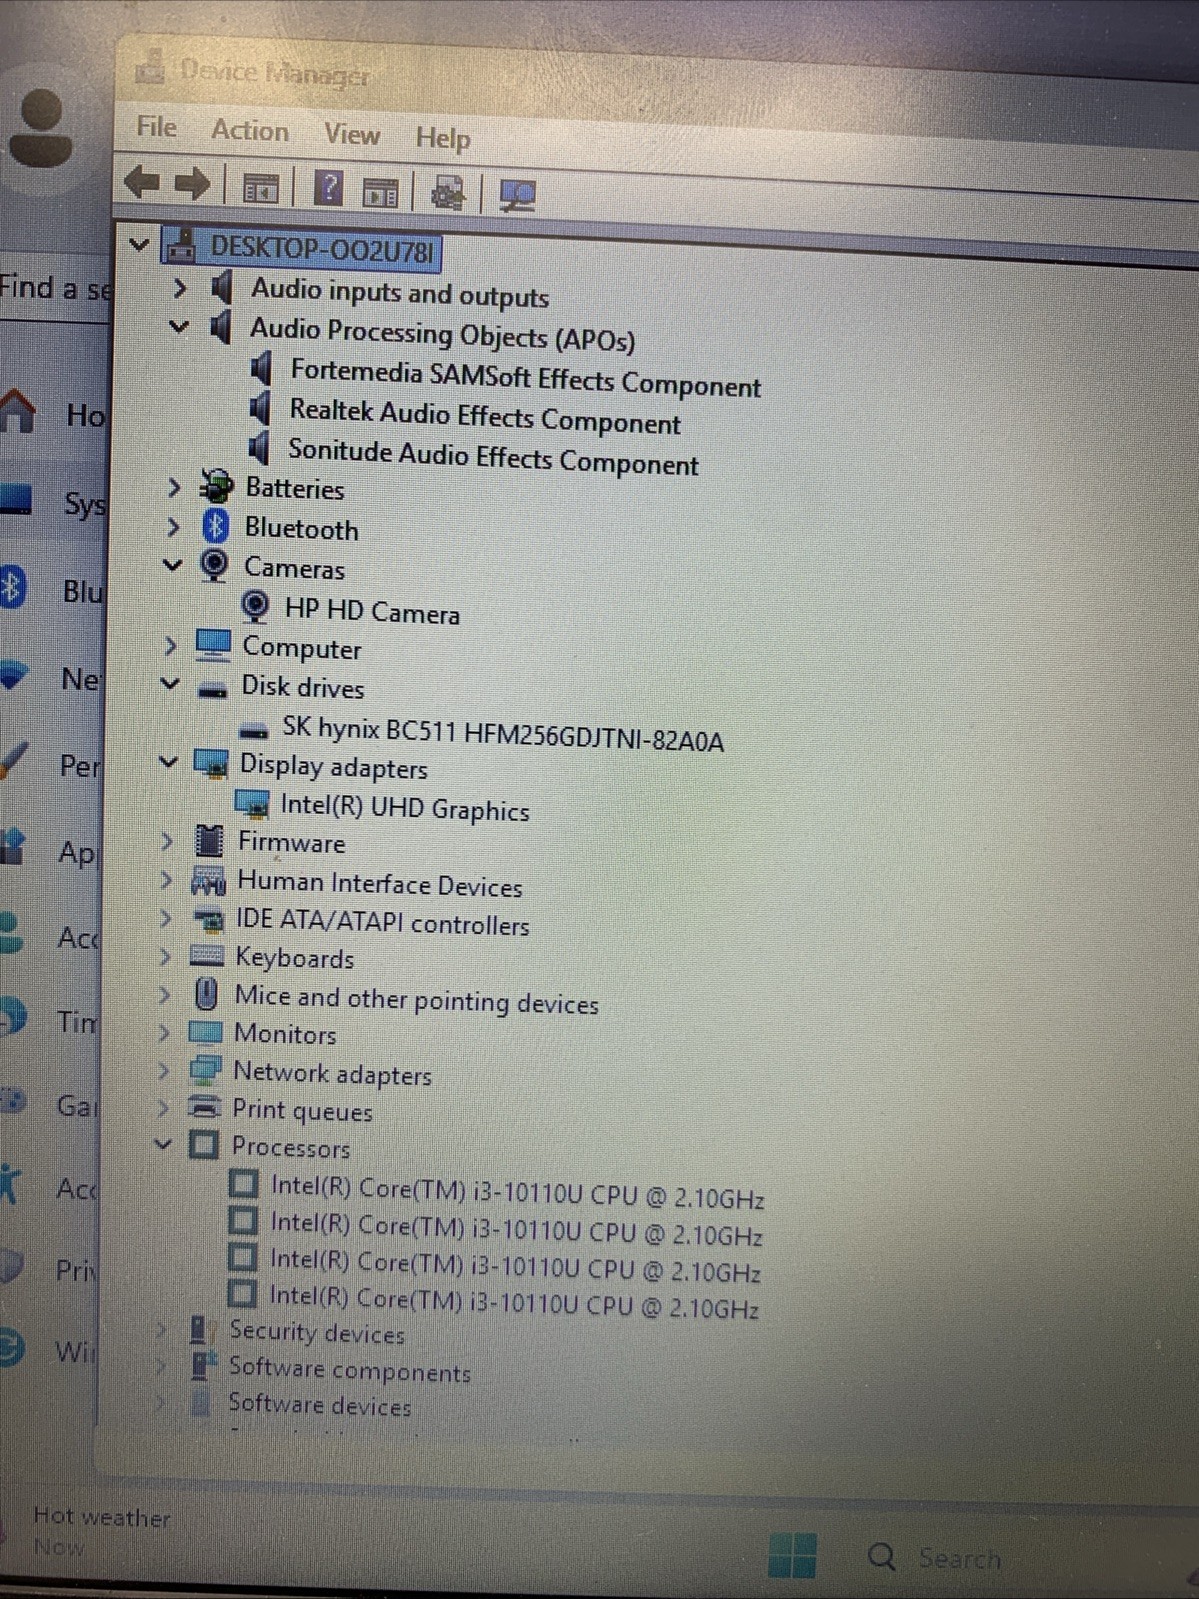Select the Software components category
The height and width of the screenshot is (1599, 1199).
click(x=349, y=1369)
